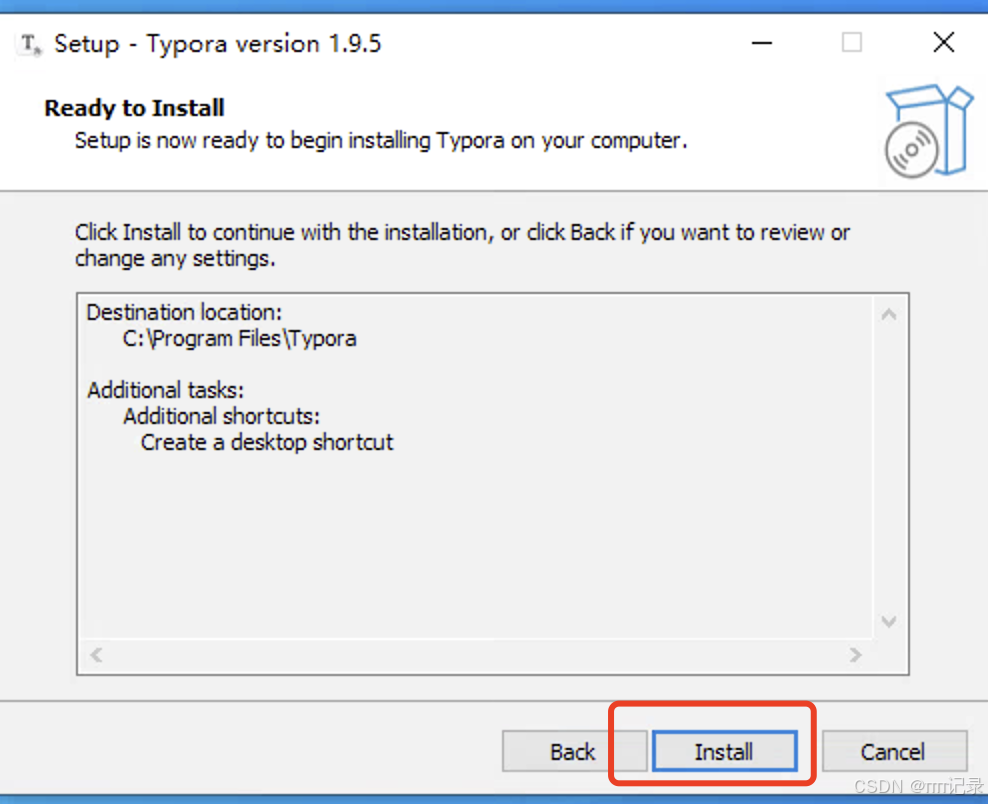Click the 'Destination location:' line
Screen dimensions: 988x804
[184, 313]
